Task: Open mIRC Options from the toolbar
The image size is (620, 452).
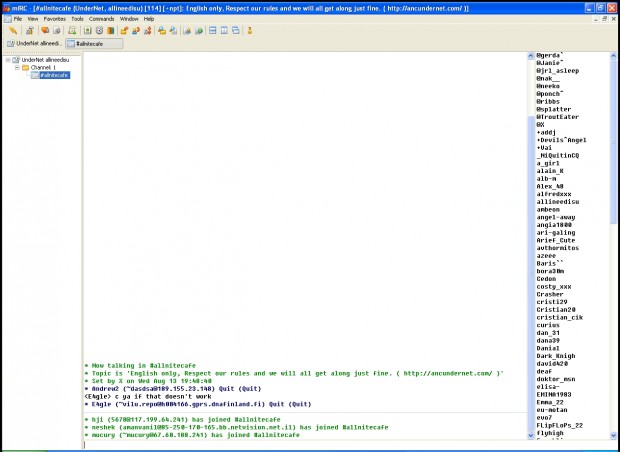Action: (30, 30)
